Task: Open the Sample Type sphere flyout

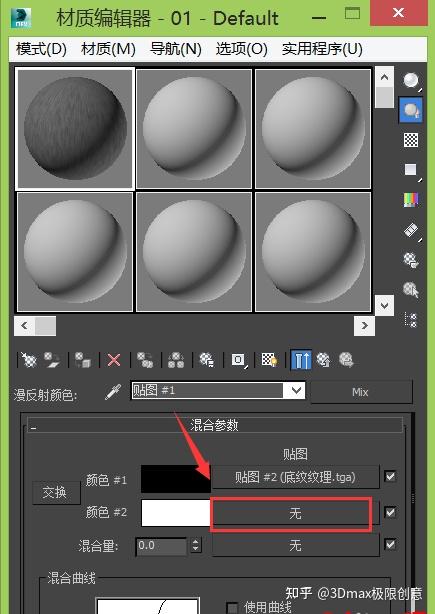Action: (411, 81)
